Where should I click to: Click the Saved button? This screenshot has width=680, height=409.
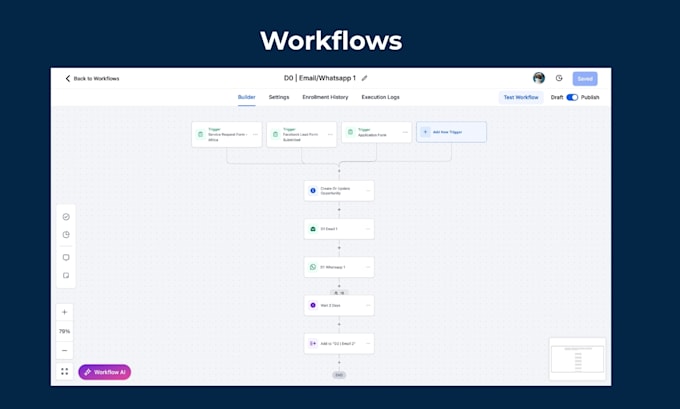(x=585, y=79)
